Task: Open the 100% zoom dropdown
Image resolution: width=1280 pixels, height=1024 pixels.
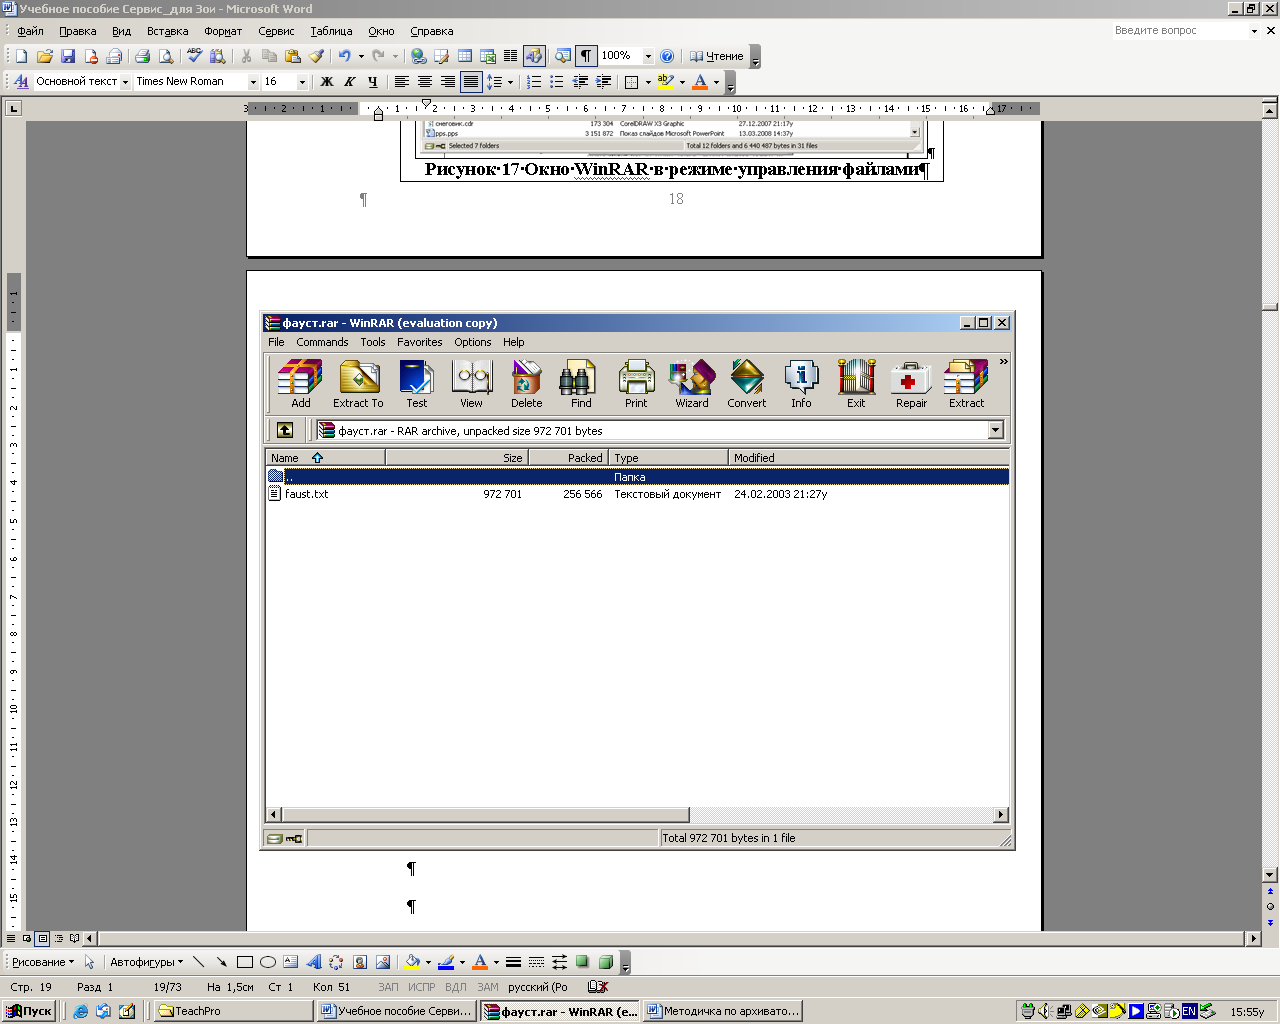Action: point(648,56)
